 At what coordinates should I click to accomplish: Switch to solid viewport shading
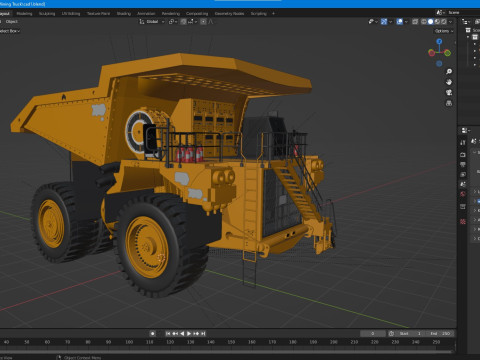(430, 22)
